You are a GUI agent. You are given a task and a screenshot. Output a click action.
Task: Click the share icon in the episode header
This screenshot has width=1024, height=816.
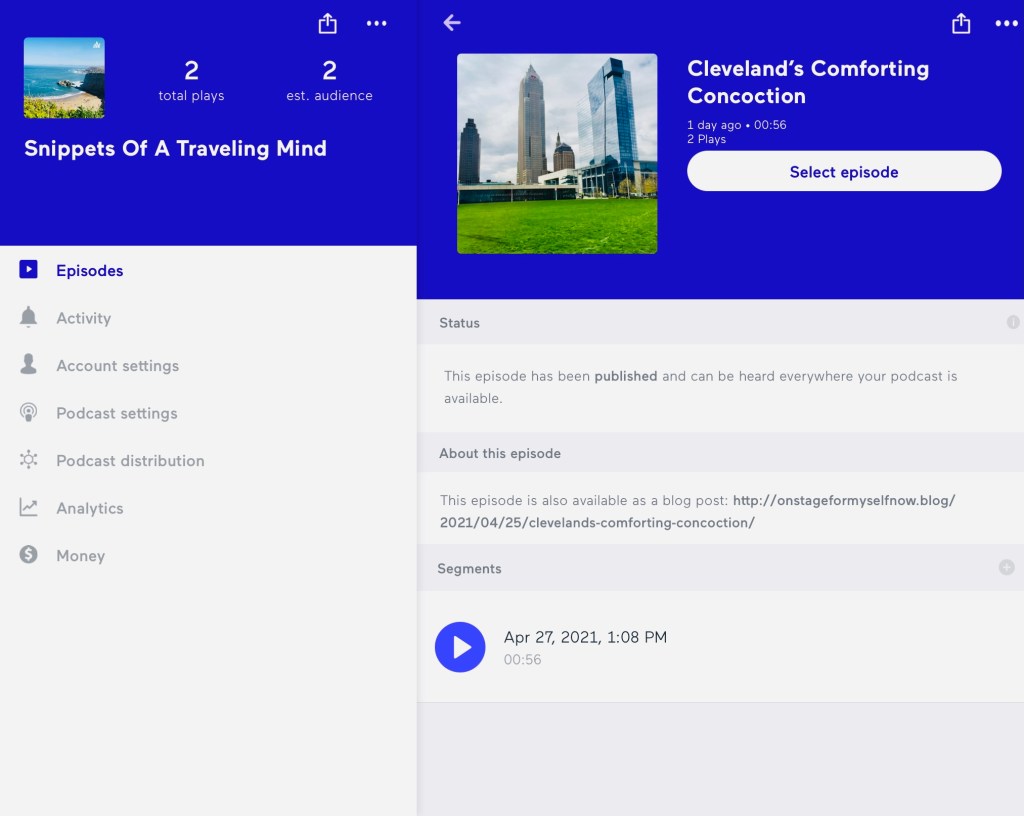961,24
